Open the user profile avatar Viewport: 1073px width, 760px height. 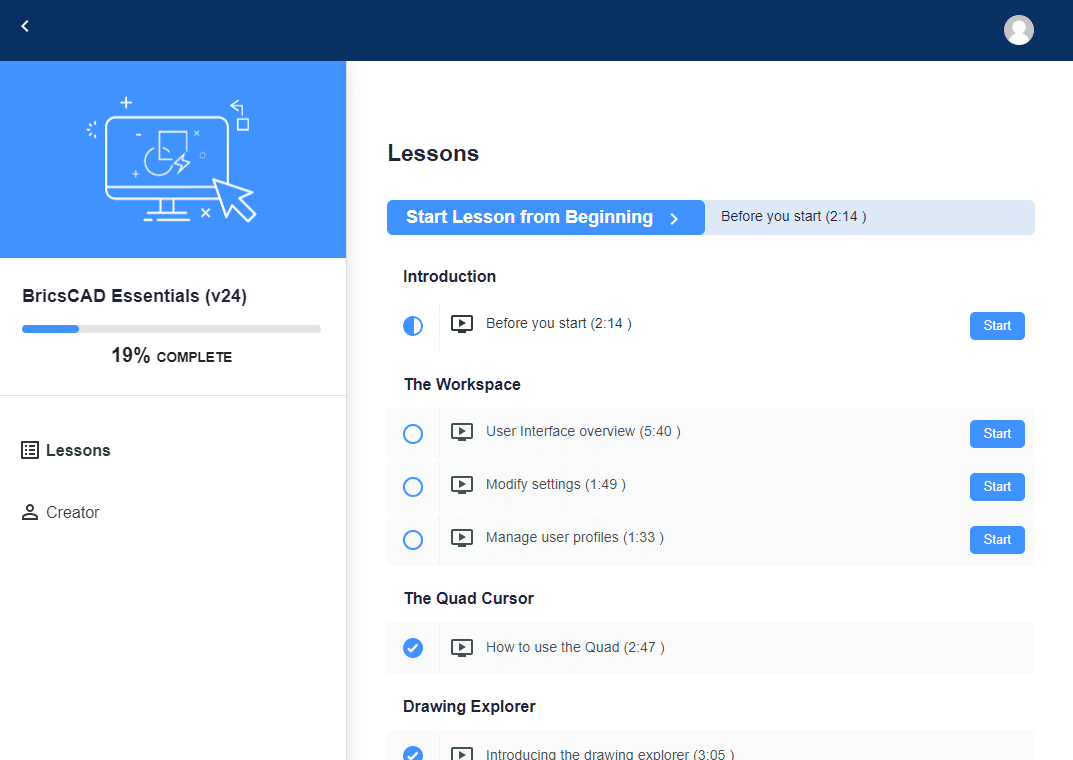click(x=1018, y=30)
